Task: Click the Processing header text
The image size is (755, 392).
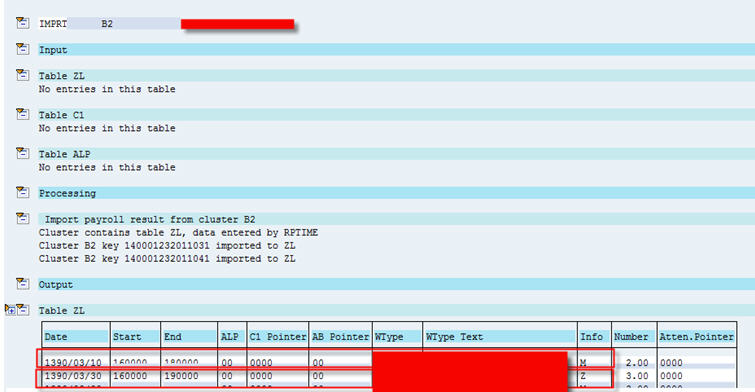Action: pyautogui.click(x=67, y=193)
